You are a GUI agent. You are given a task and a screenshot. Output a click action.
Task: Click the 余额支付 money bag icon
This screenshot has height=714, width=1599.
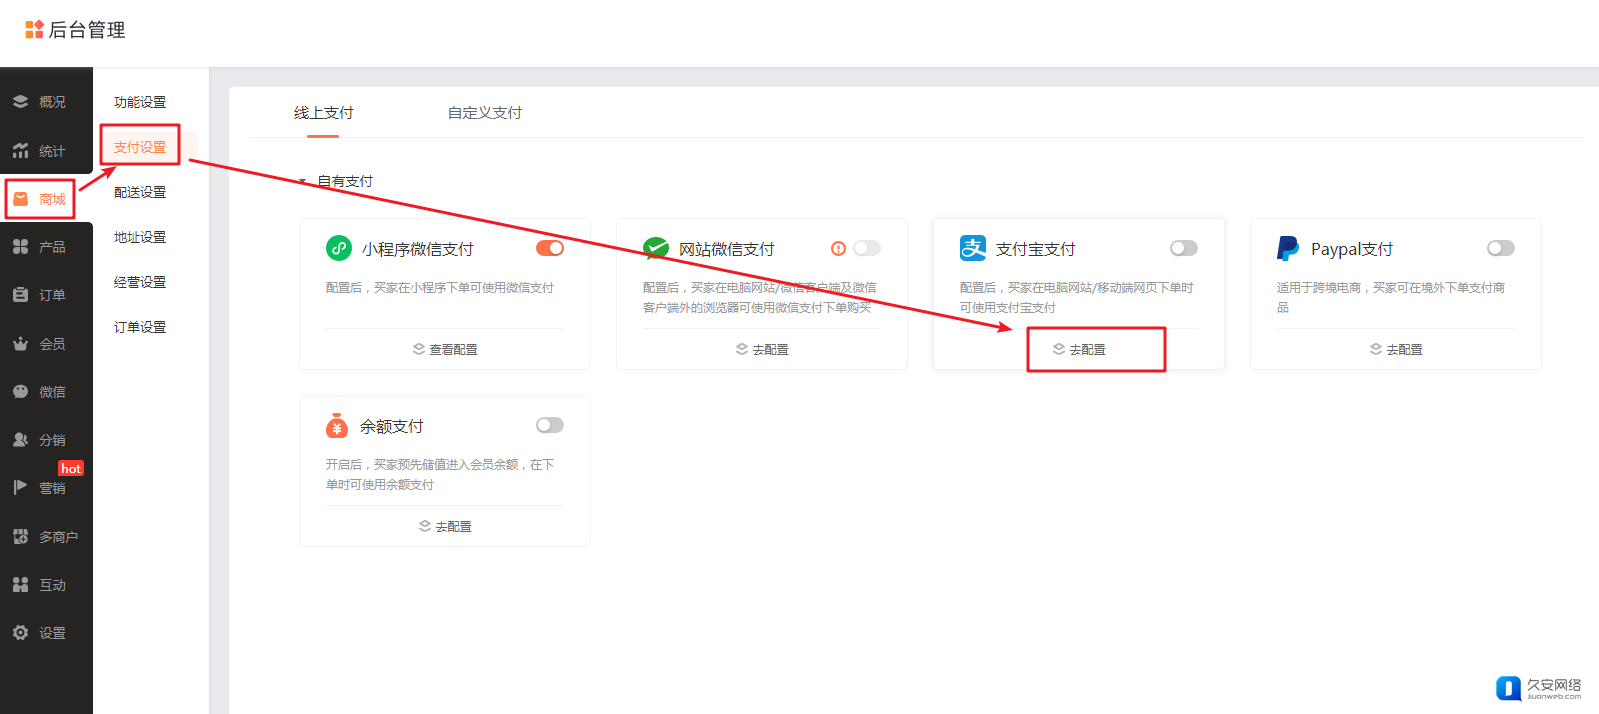click(337, 426)
